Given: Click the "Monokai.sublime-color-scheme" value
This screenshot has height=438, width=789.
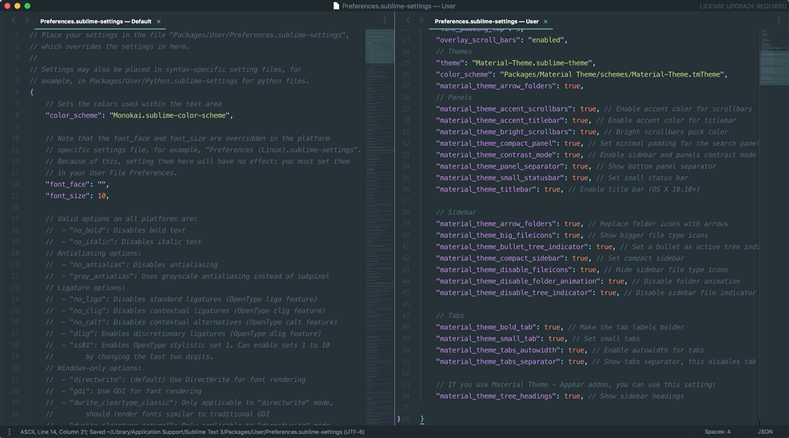Looking at the screenshot, I should click(x=170, y=115).
